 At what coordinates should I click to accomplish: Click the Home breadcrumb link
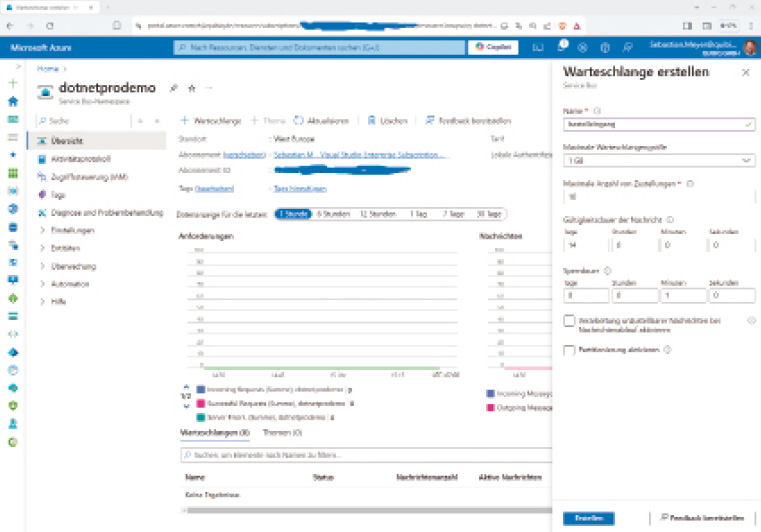coord(48,69)
